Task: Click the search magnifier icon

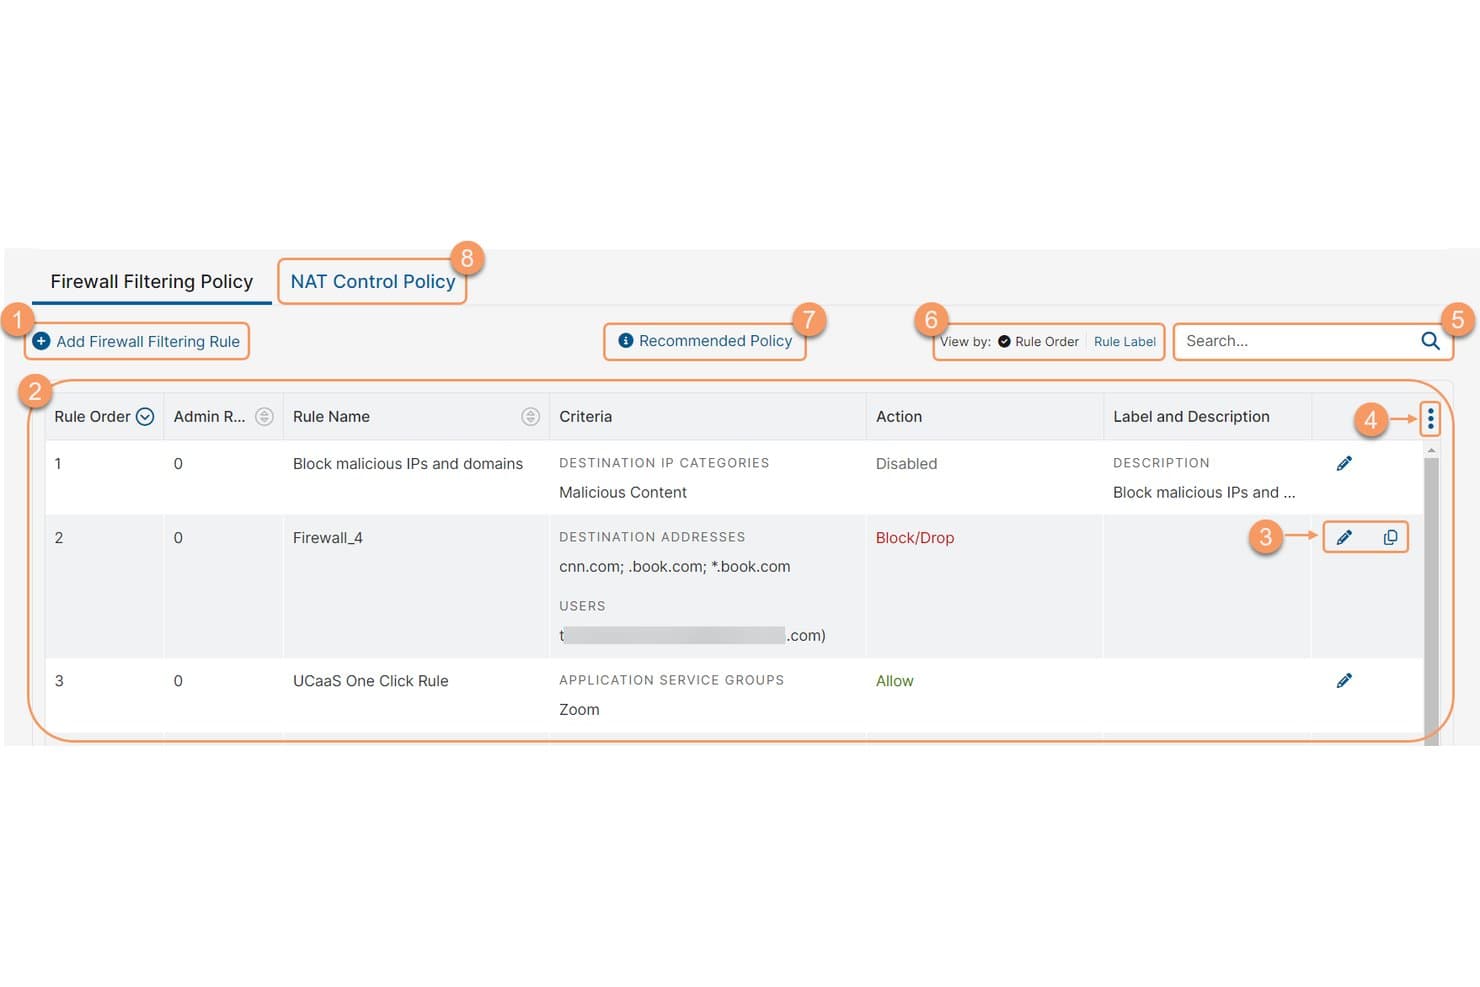Action: [1430, 341]
